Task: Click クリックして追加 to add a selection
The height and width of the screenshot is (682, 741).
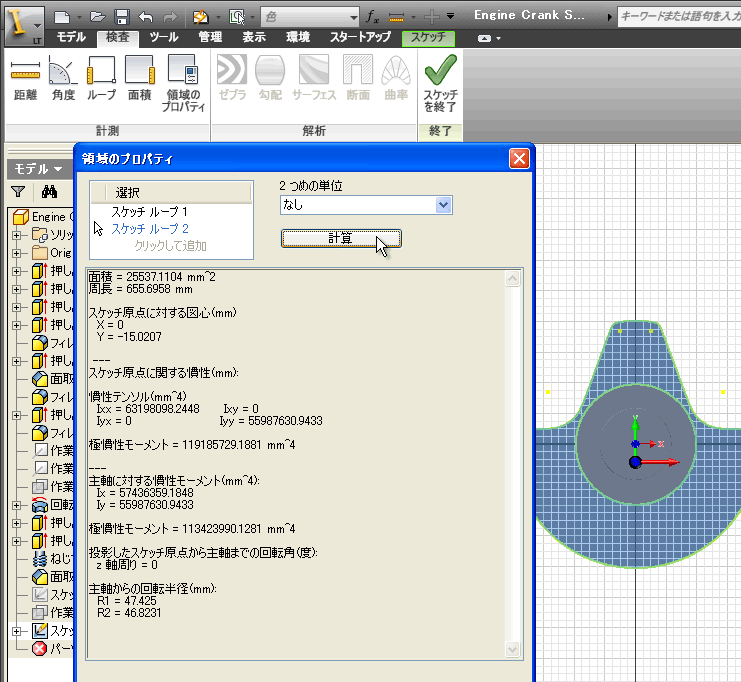Action: 170,245
